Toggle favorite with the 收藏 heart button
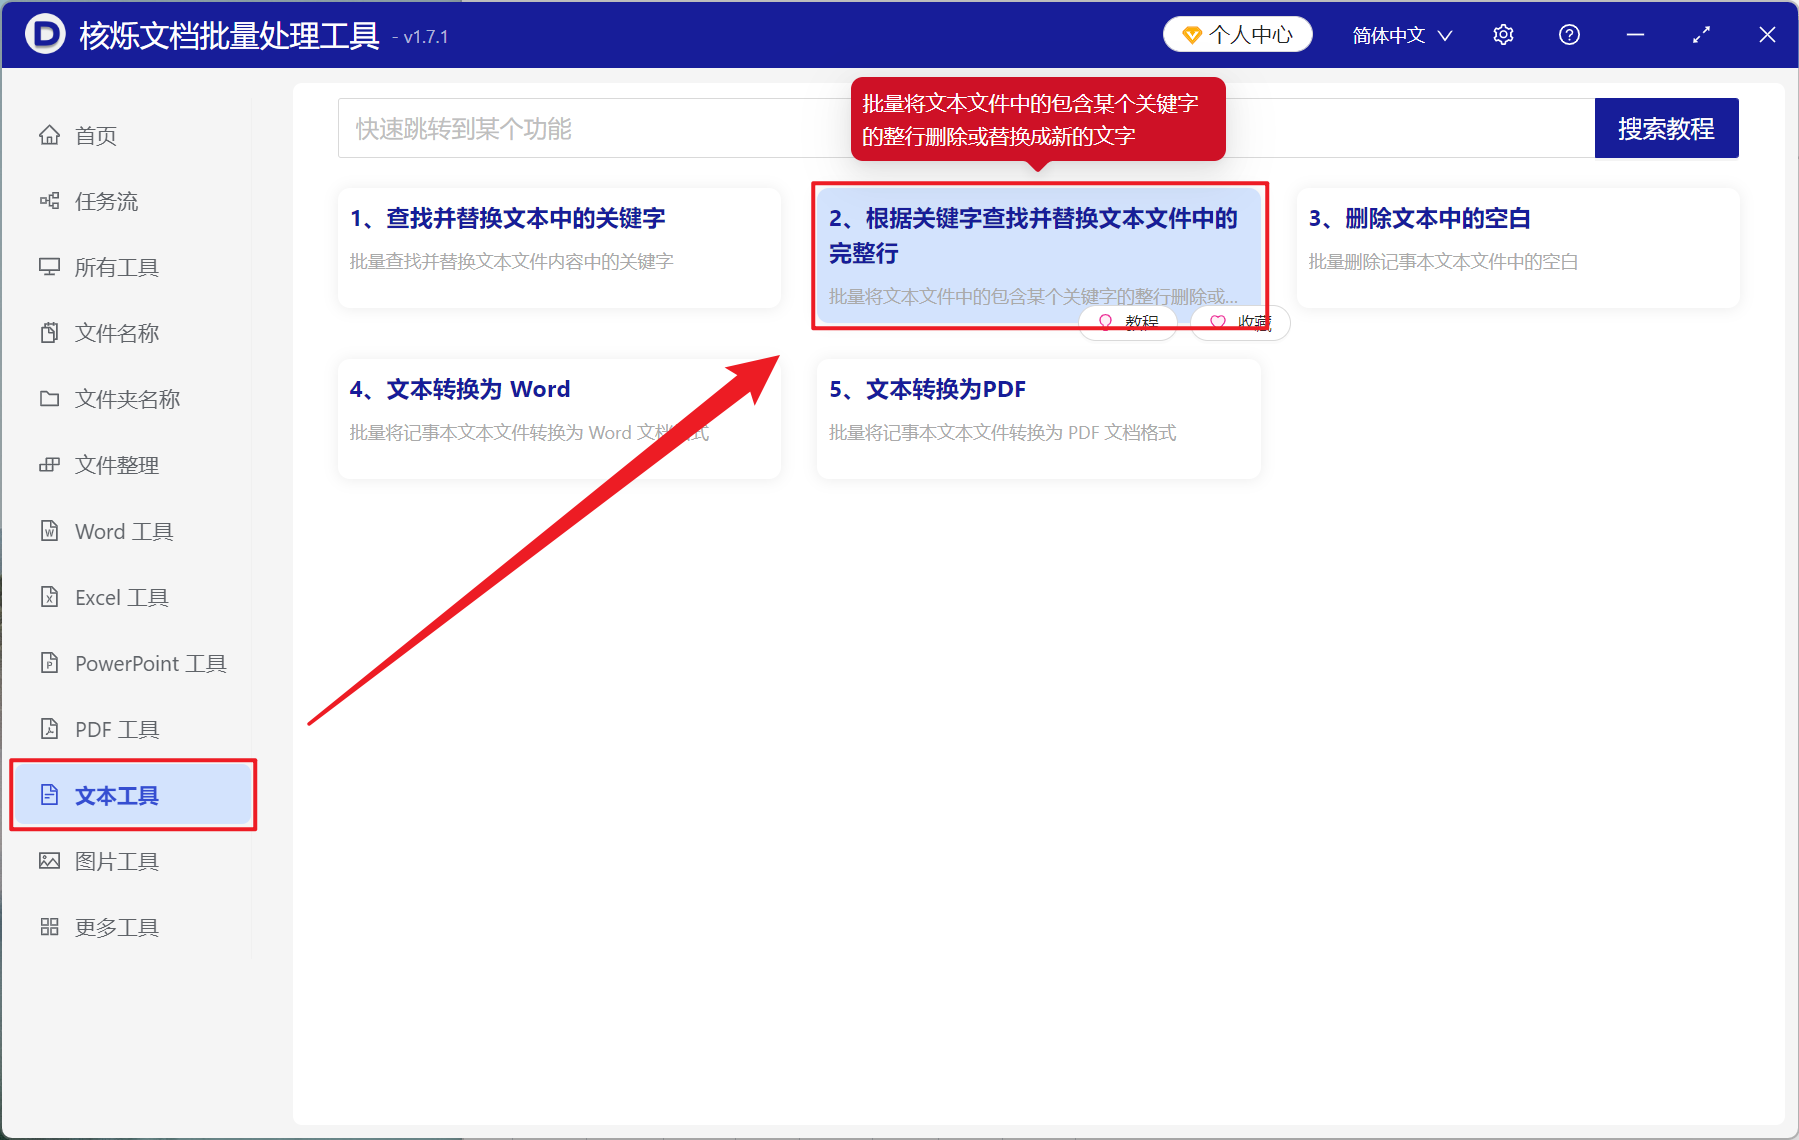Viewport: 1799px width, 1140px height. point(1239,322)
